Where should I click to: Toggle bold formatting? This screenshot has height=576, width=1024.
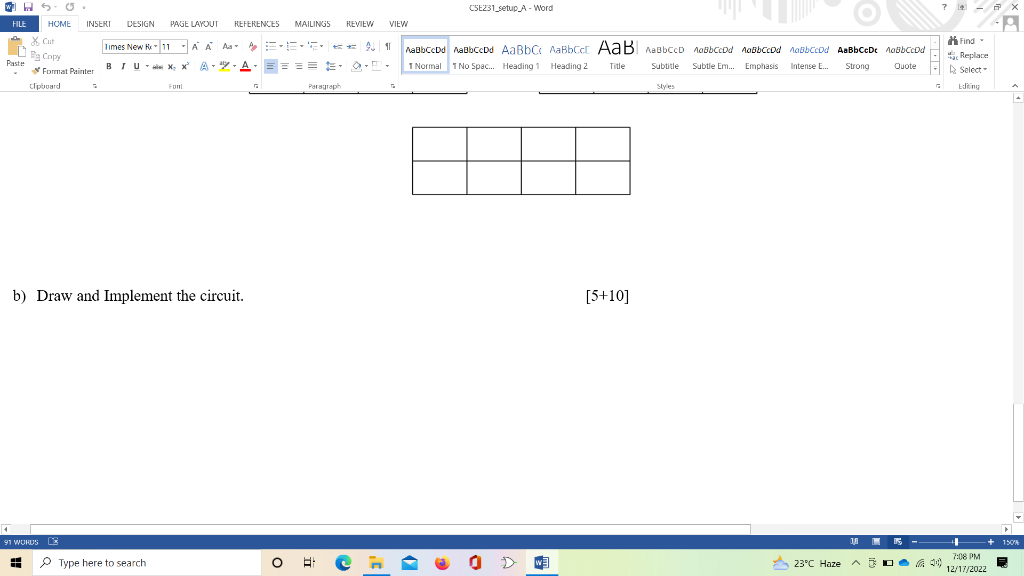pyautogui.click(x=109, y=66)
